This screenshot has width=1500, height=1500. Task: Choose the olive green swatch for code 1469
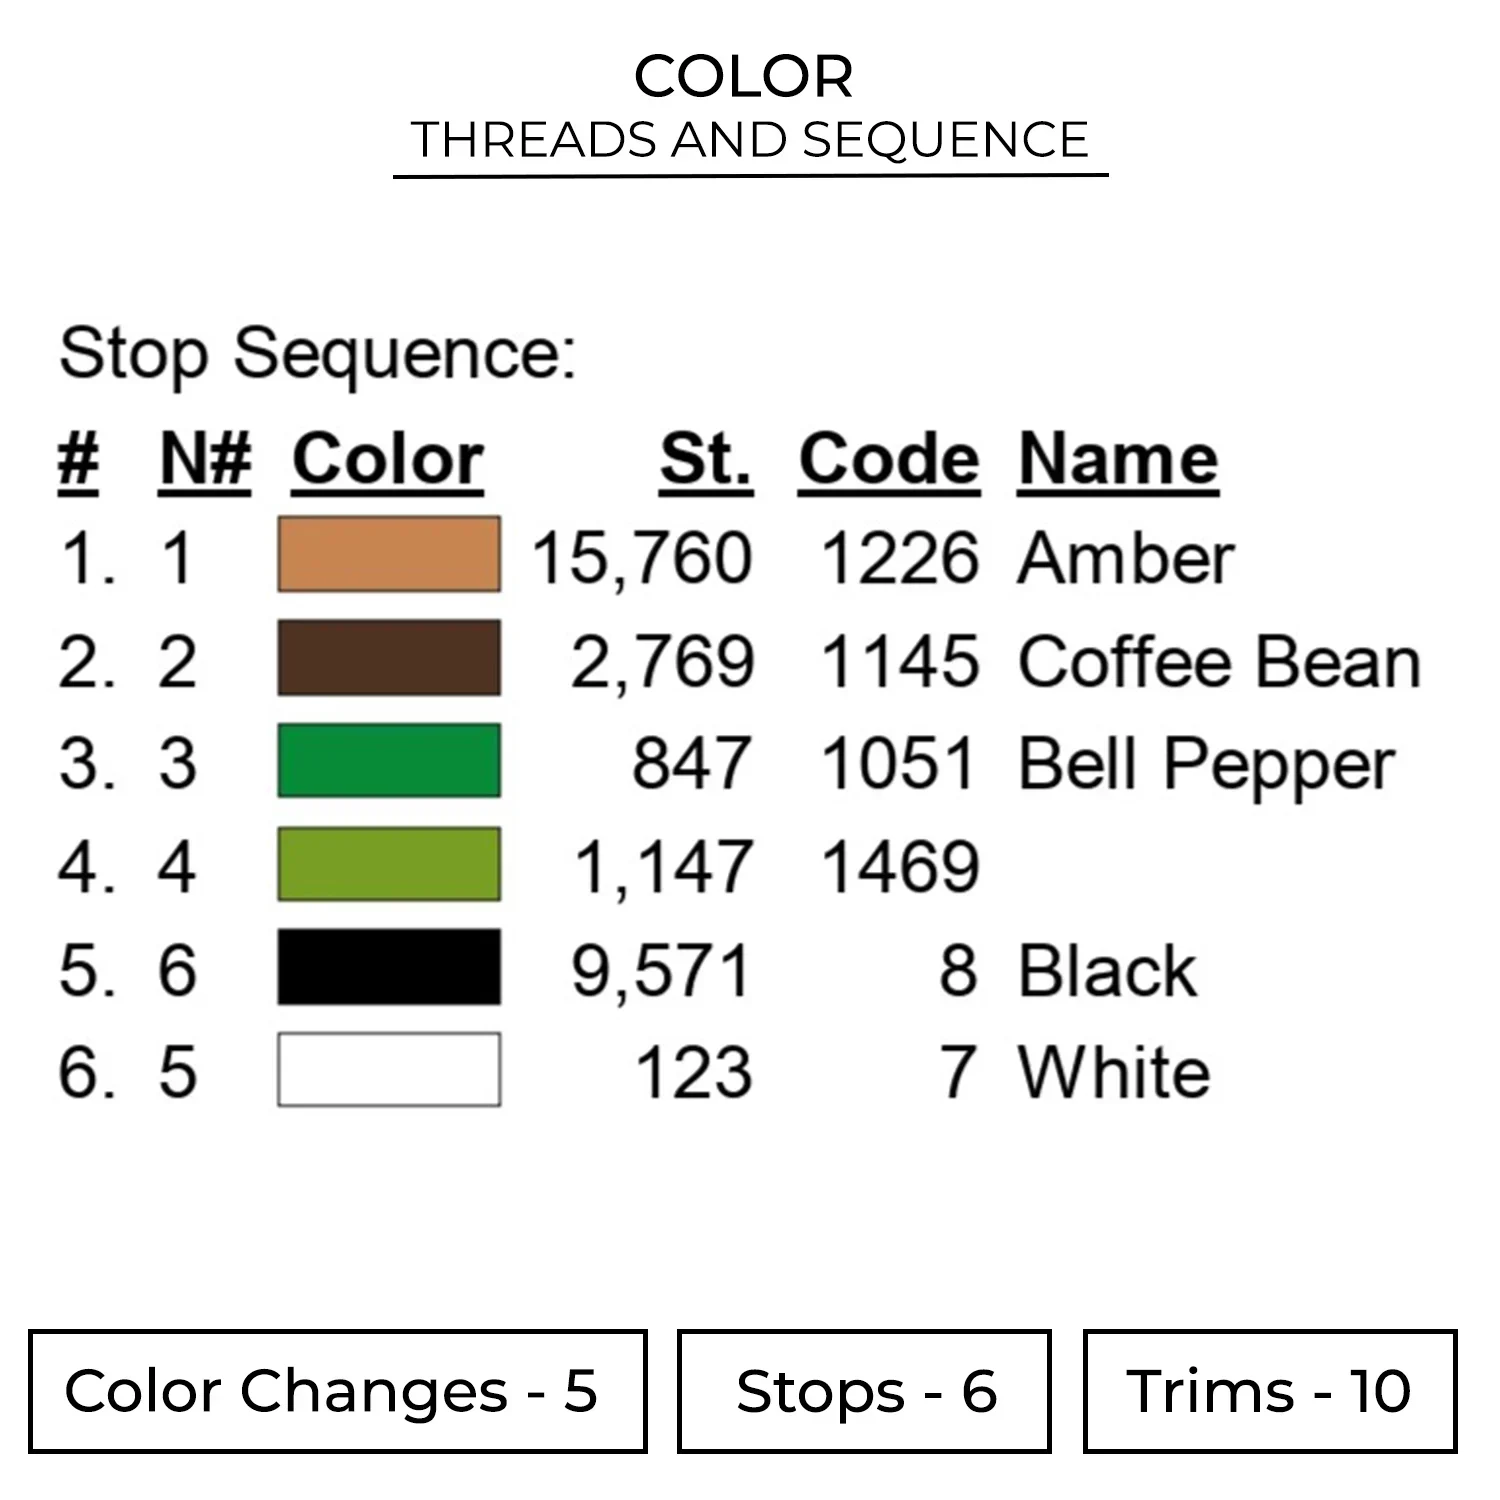[x=389, y=864]
